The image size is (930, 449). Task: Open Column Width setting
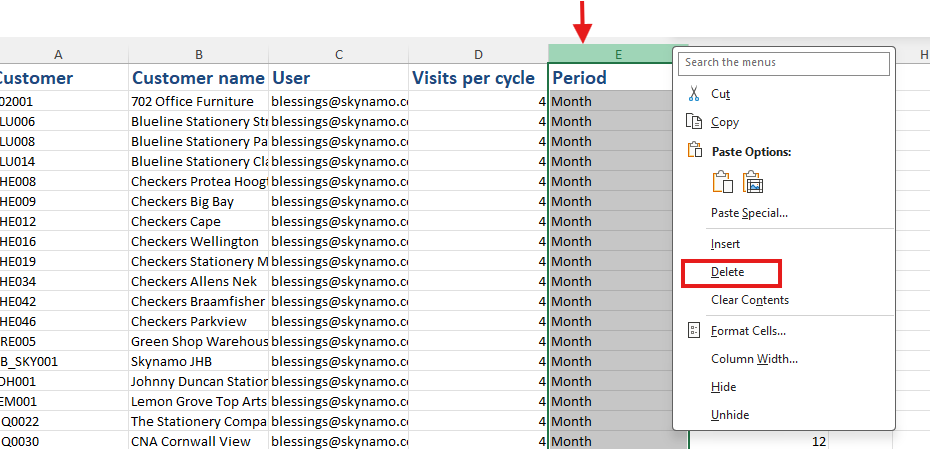(753, 359)
